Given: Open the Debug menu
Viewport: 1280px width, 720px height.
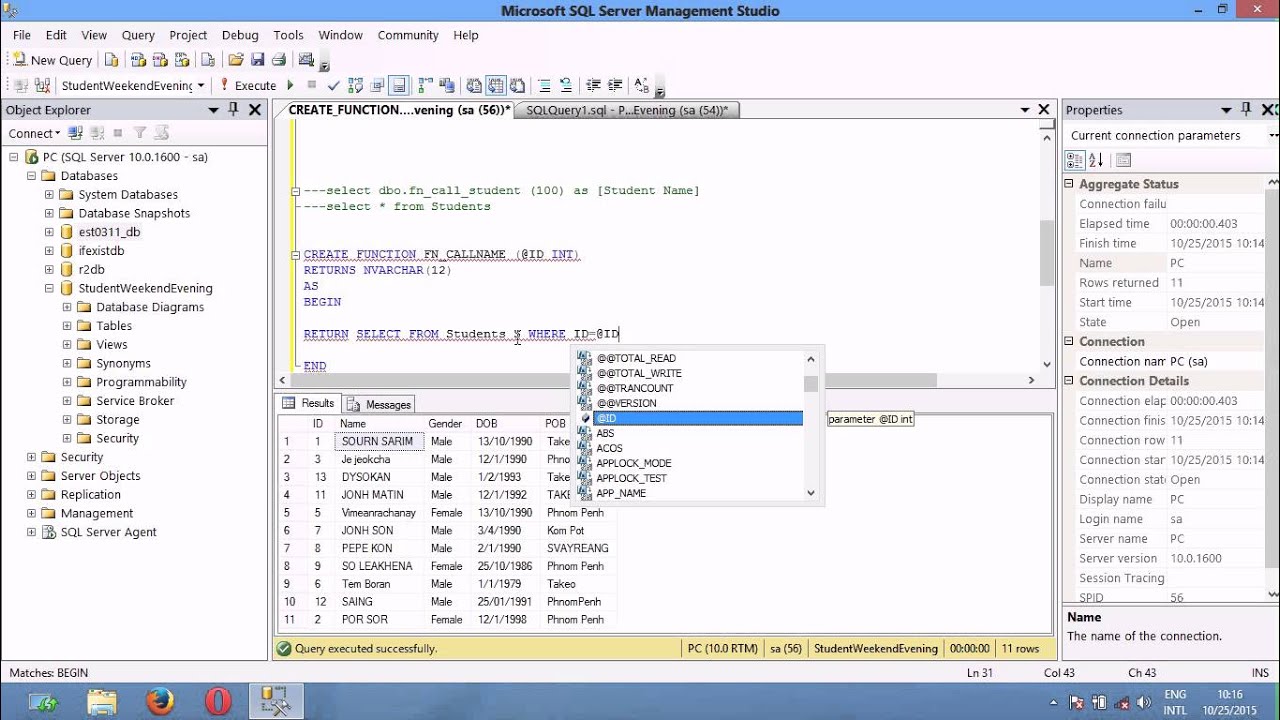Looking at the screenshot, I should (240, 35).
